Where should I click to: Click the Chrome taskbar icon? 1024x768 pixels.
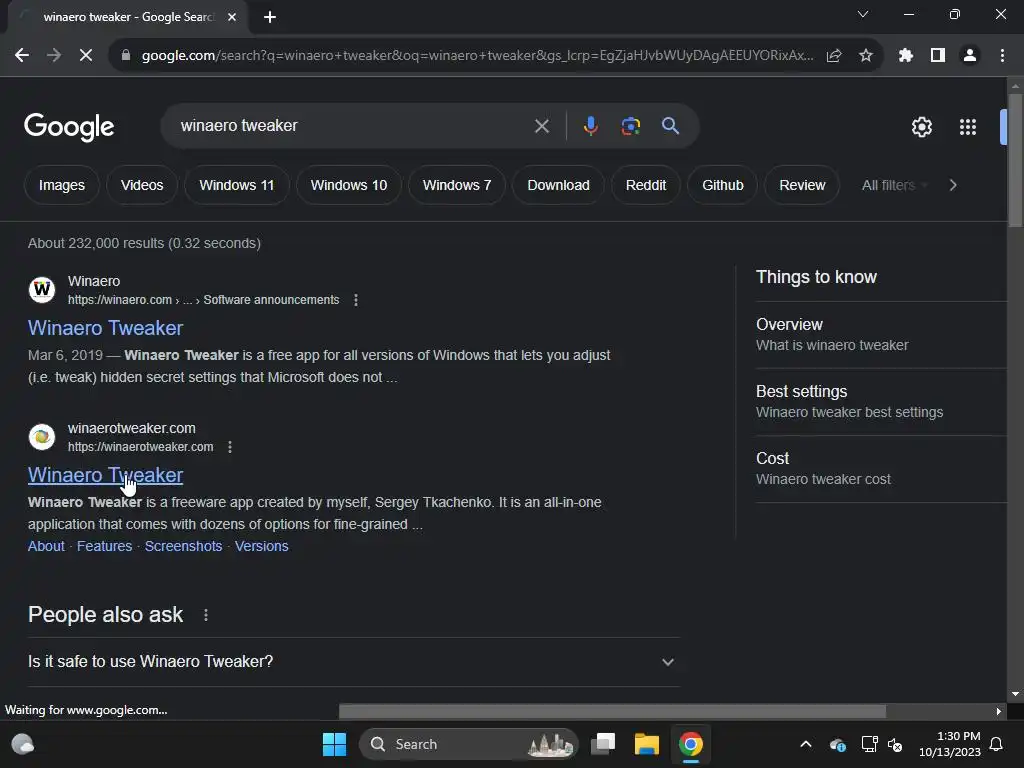click(x=690, y=744)
